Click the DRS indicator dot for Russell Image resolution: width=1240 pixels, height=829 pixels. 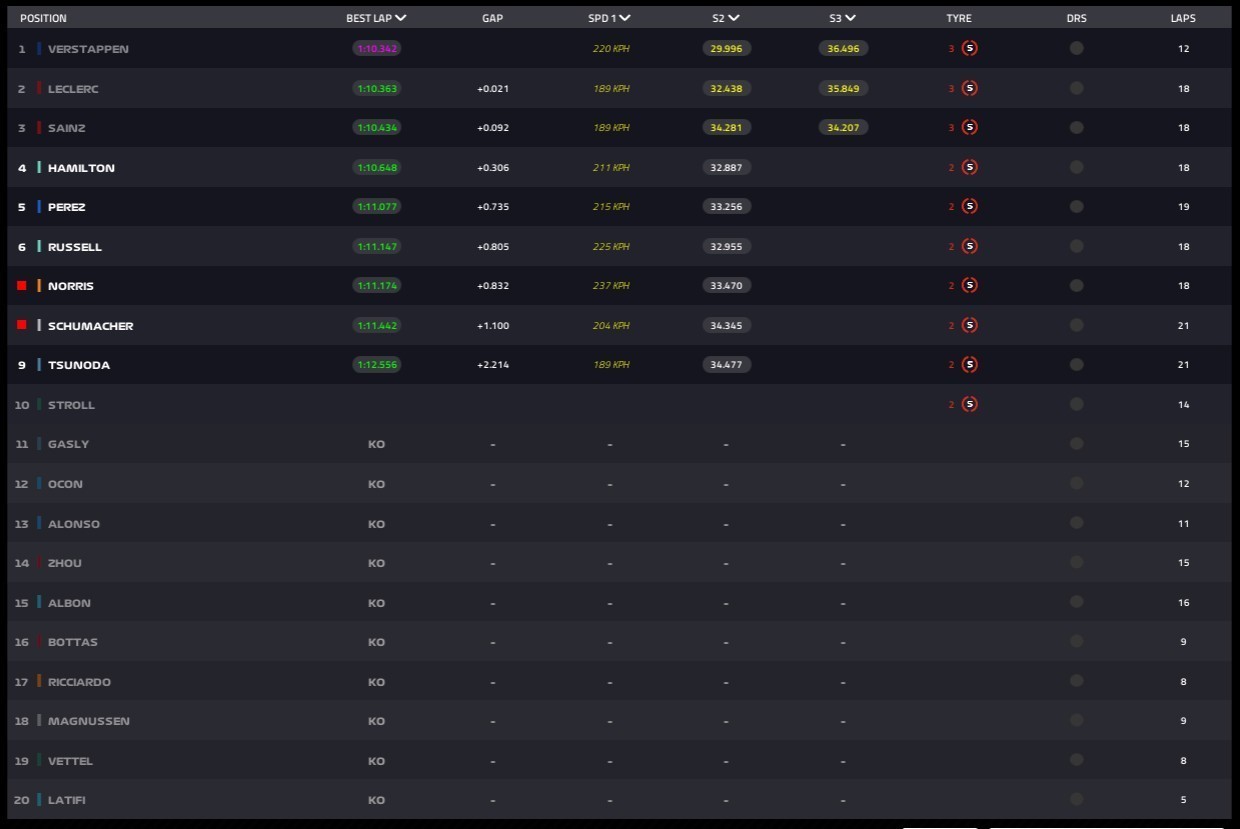coord(1076,246)
